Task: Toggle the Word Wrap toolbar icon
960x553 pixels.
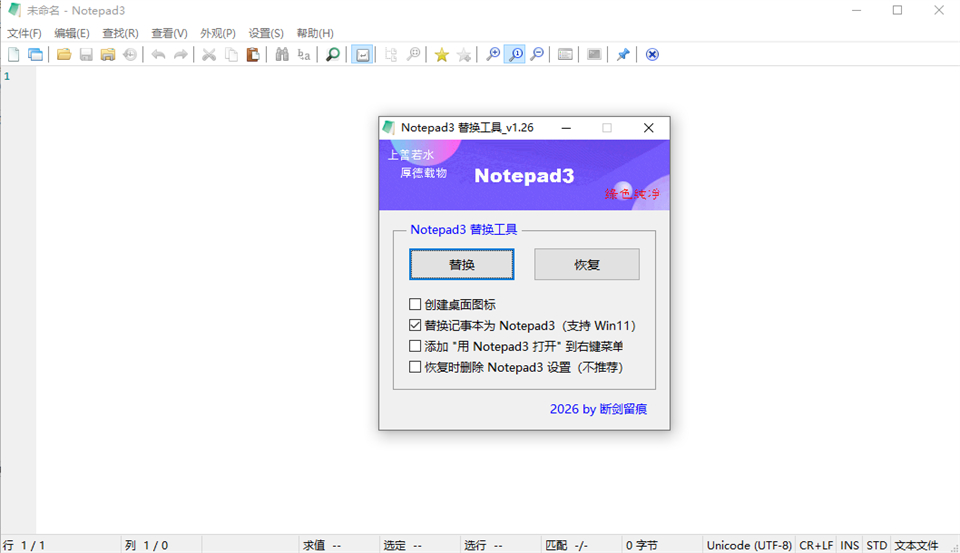Action: [x=362, y=55]
